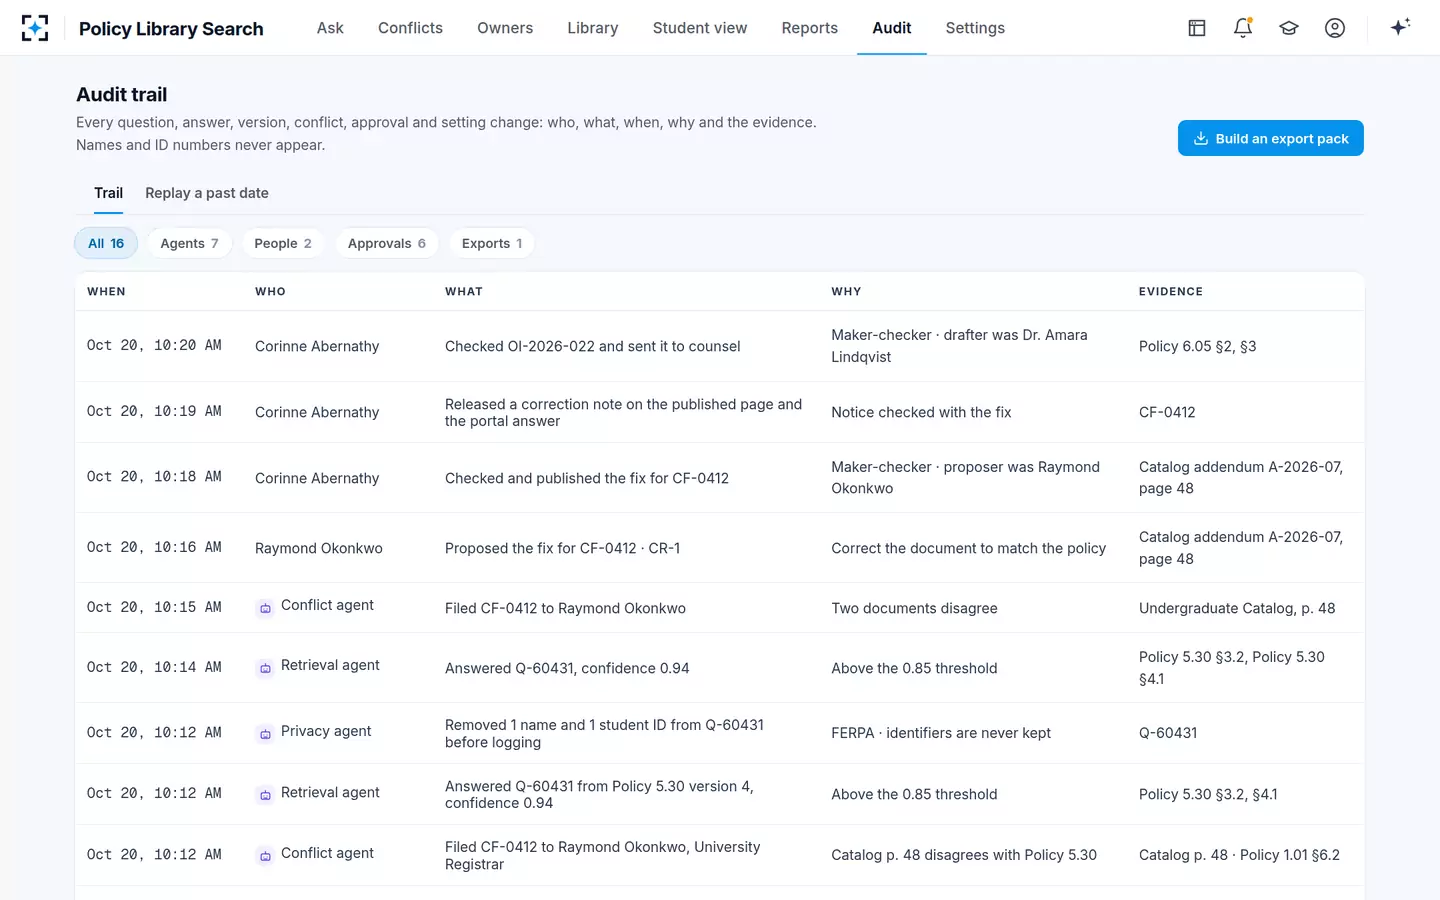Click the Policy Library Search logo icon
The height and width of the screenshot is (900, 1440).
(35, 28)
